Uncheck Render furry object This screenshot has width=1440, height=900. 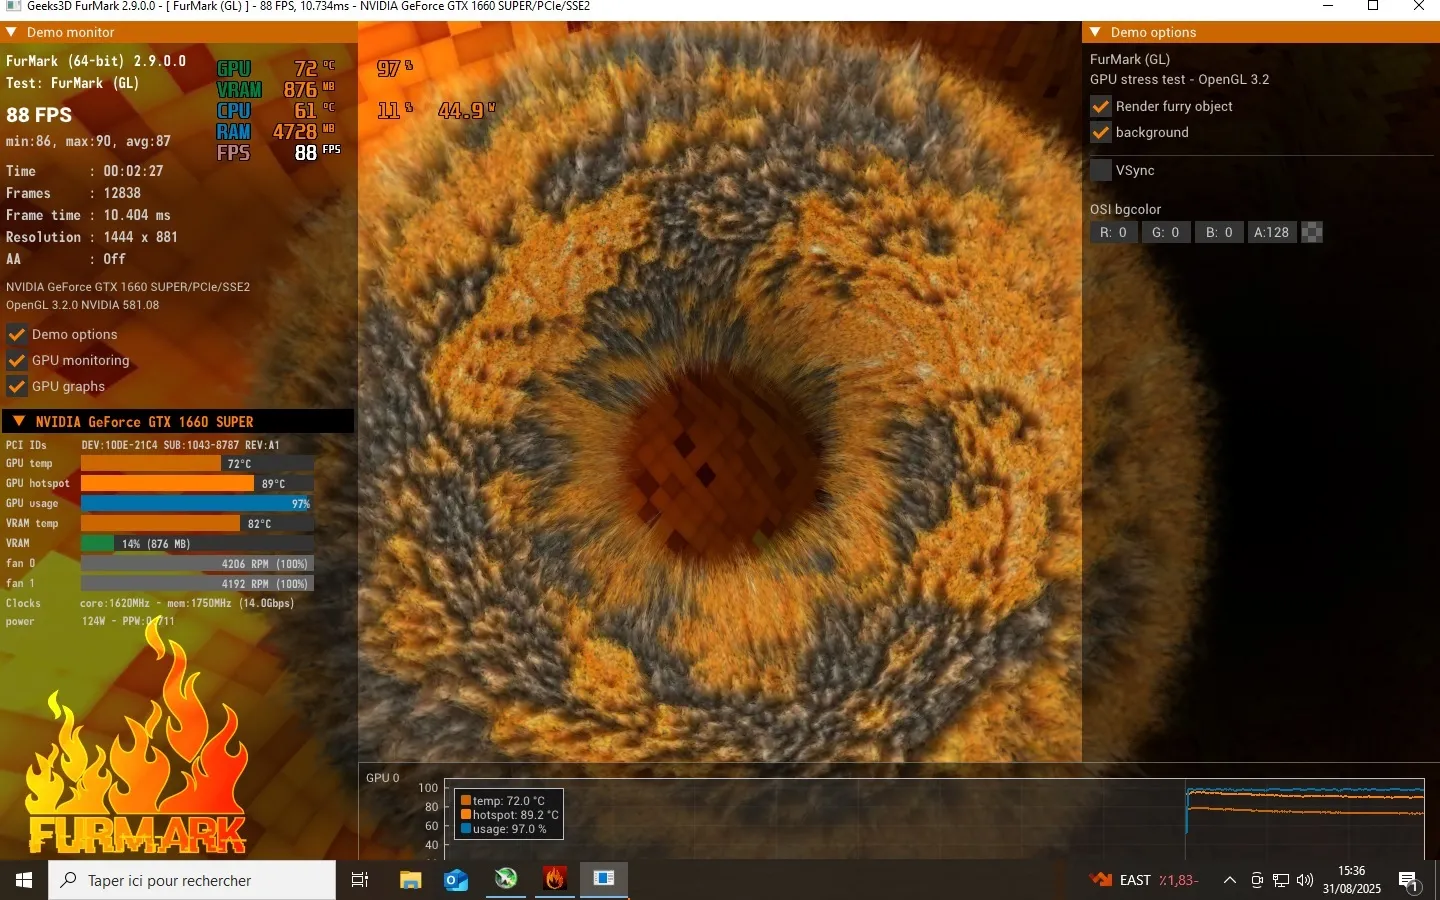pyautogui.click(x=1101, y=106)
